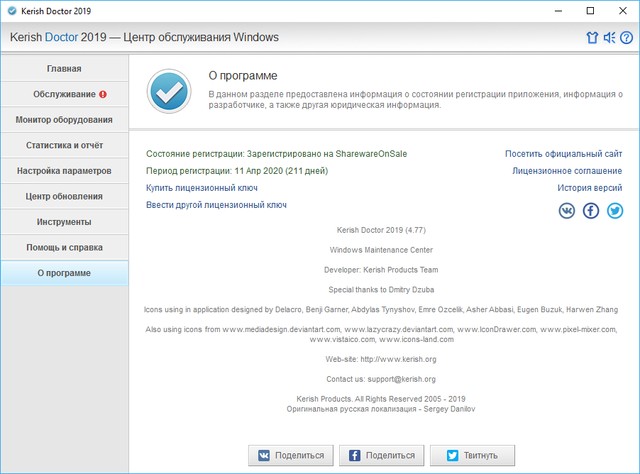Click Купить лицензионный ключ link
Viewport: 640px width, 474px height.
(x=202, y=187)
